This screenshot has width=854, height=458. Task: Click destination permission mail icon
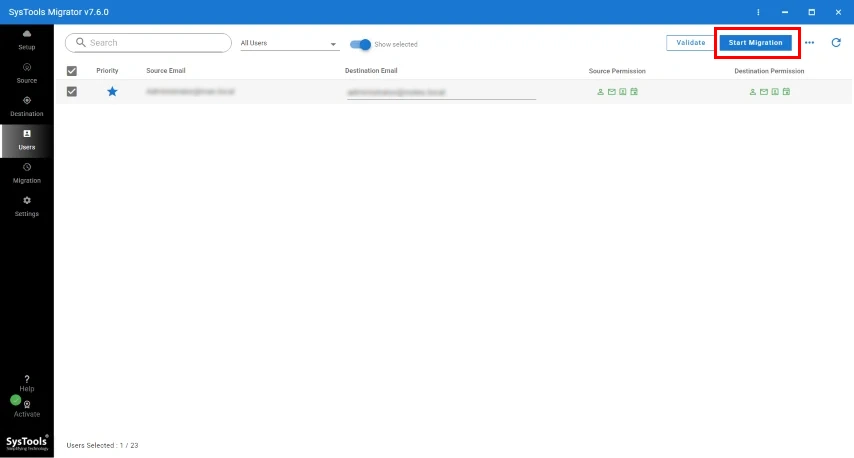pyautogui.click(x=764, y=92)
